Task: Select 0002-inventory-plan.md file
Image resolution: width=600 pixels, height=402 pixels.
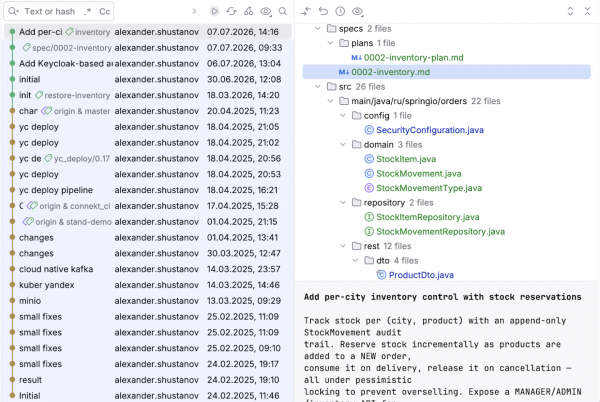Action: pos(413,58)
